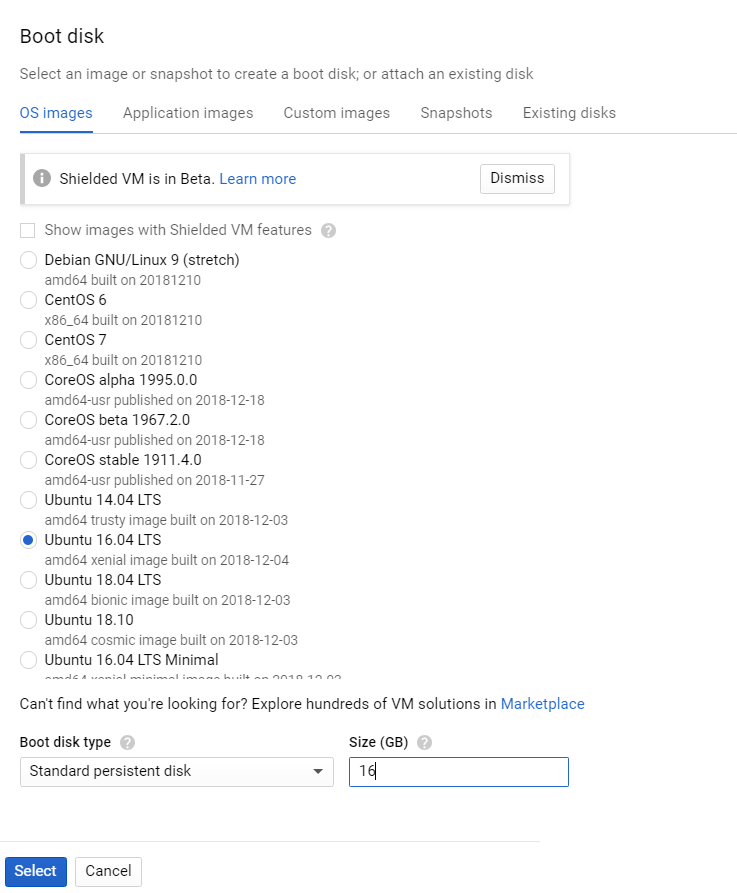737x893 pixels.
Task: Click the help icon beside Size (GB)
Action: tap(424, 743)
